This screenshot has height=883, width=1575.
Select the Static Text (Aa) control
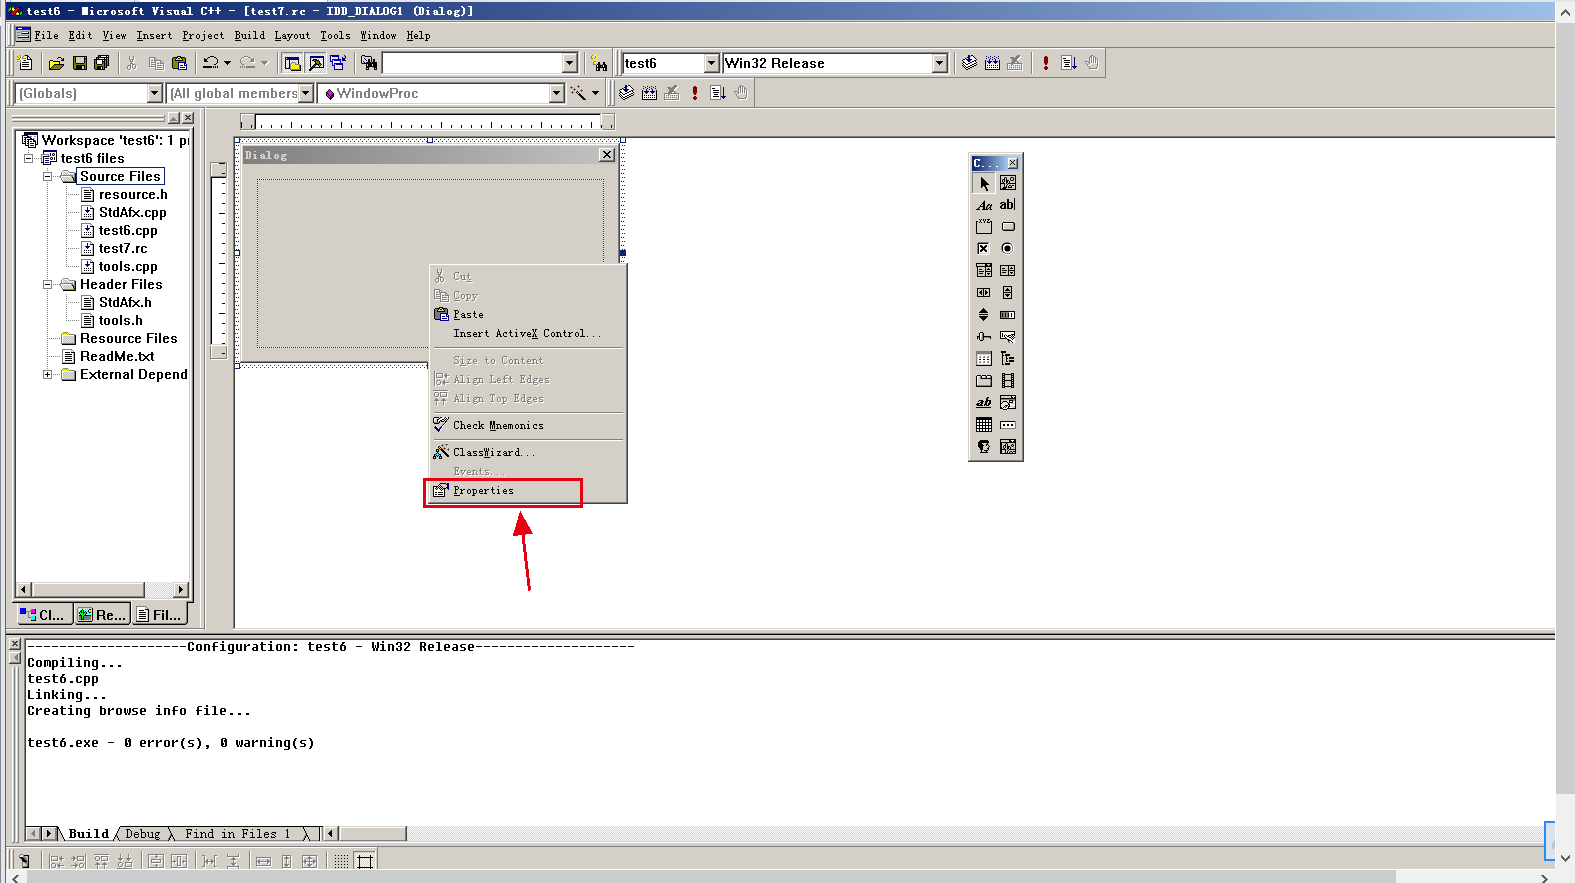[x=984, y=205]
